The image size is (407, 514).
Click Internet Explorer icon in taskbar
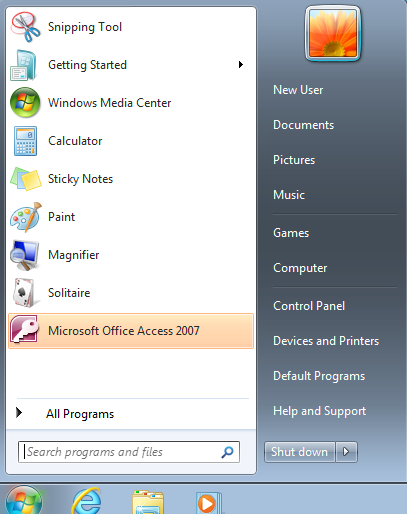(x=87, y=501)
